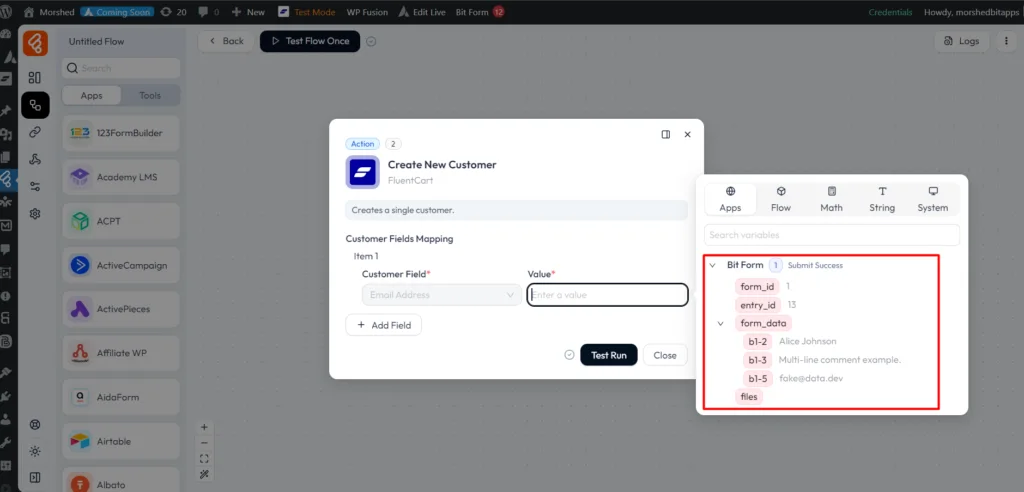This screenshot has width=1024, height=492.
Task: Open the Webhooks icon in sidebar
Action: (x=35, y=159)
